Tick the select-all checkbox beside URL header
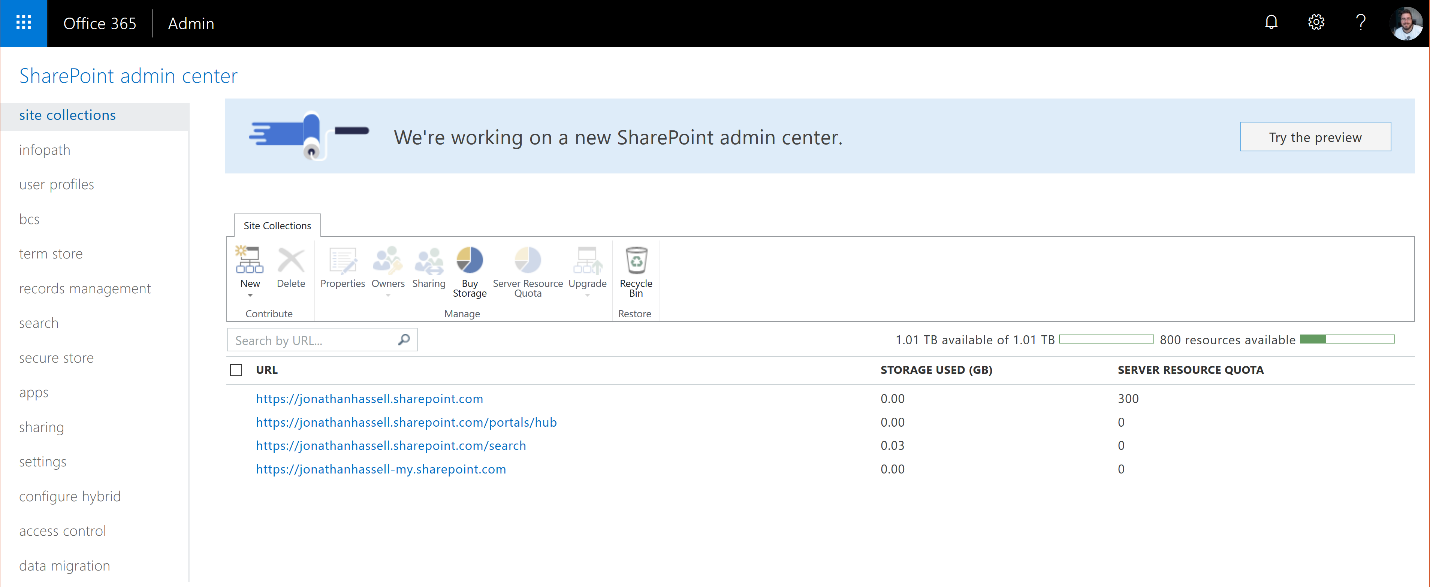This screenshot has height=587, width=1430. (236, 370)
